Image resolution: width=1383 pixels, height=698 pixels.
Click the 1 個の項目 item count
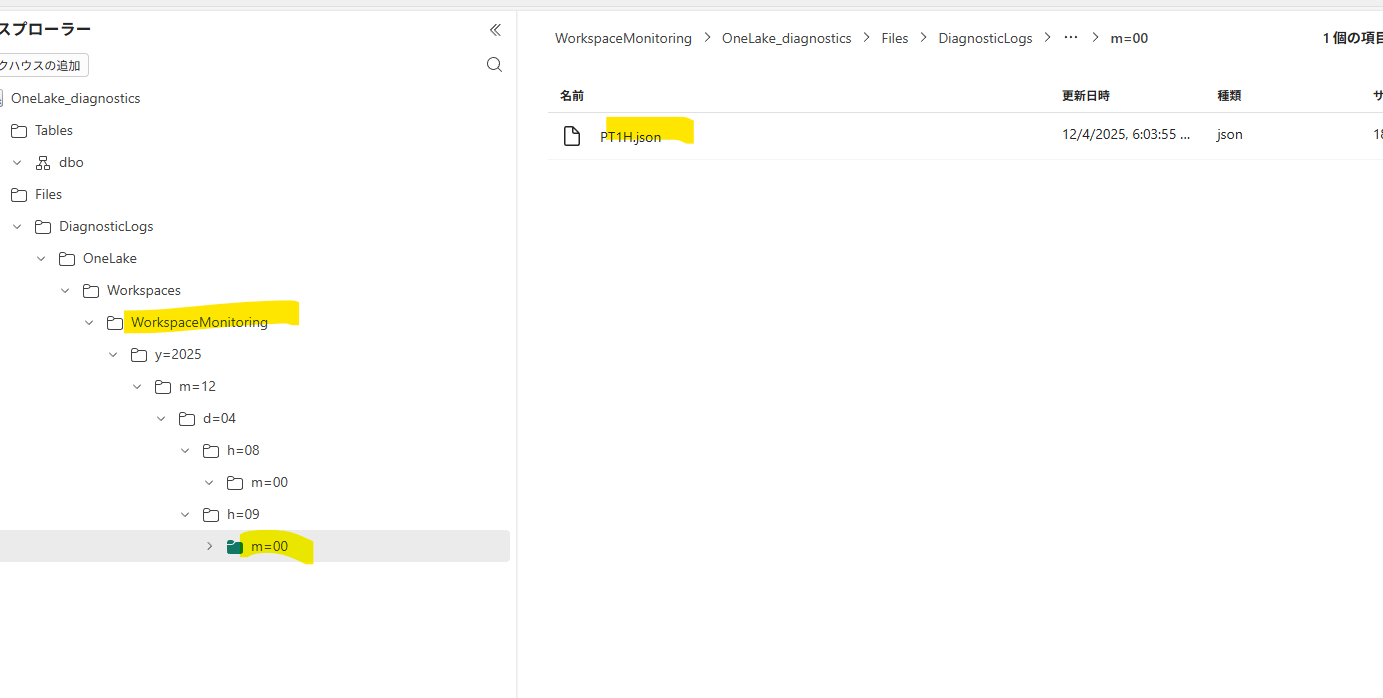click(x=1353, y=38)
